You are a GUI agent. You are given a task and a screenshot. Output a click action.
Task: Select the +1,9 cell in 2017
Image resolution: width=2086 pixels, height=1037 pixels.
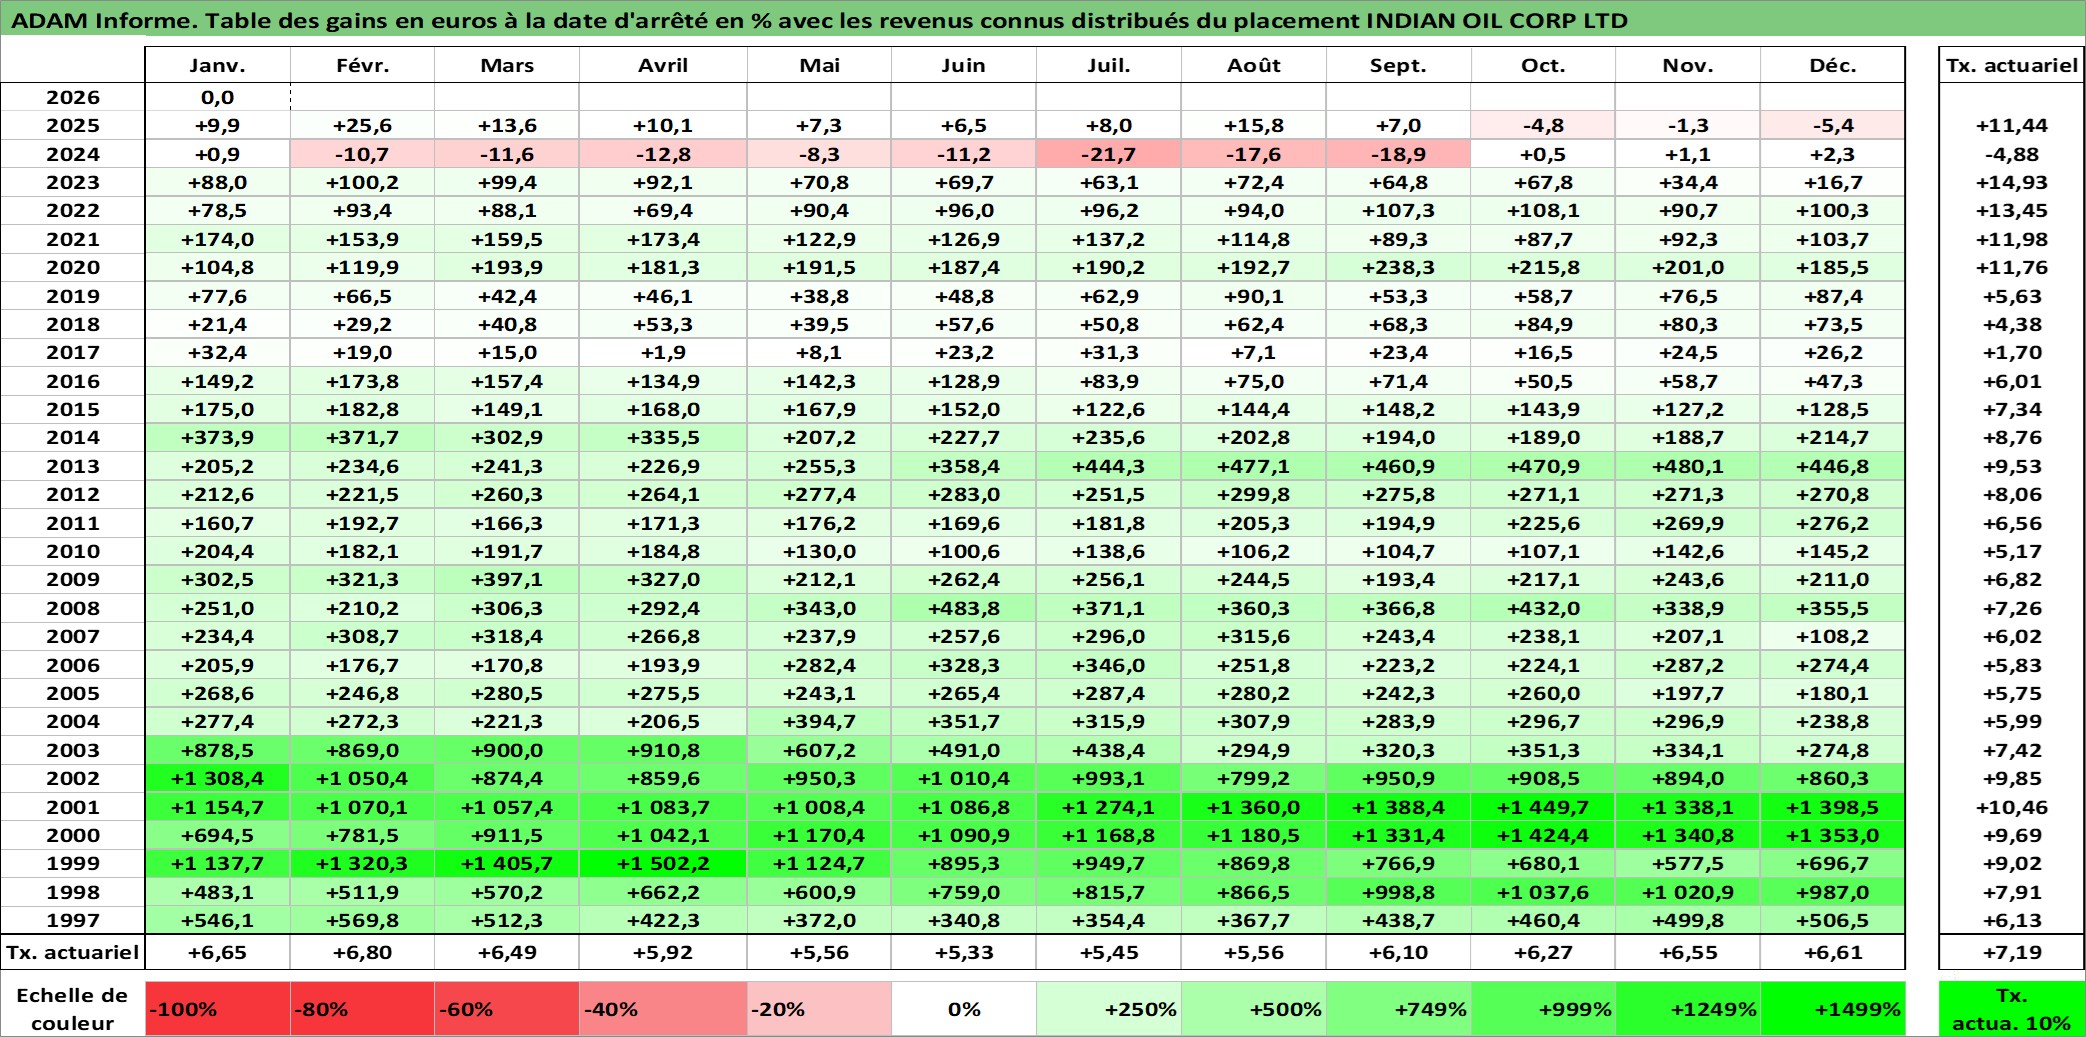tap(663, 352)
